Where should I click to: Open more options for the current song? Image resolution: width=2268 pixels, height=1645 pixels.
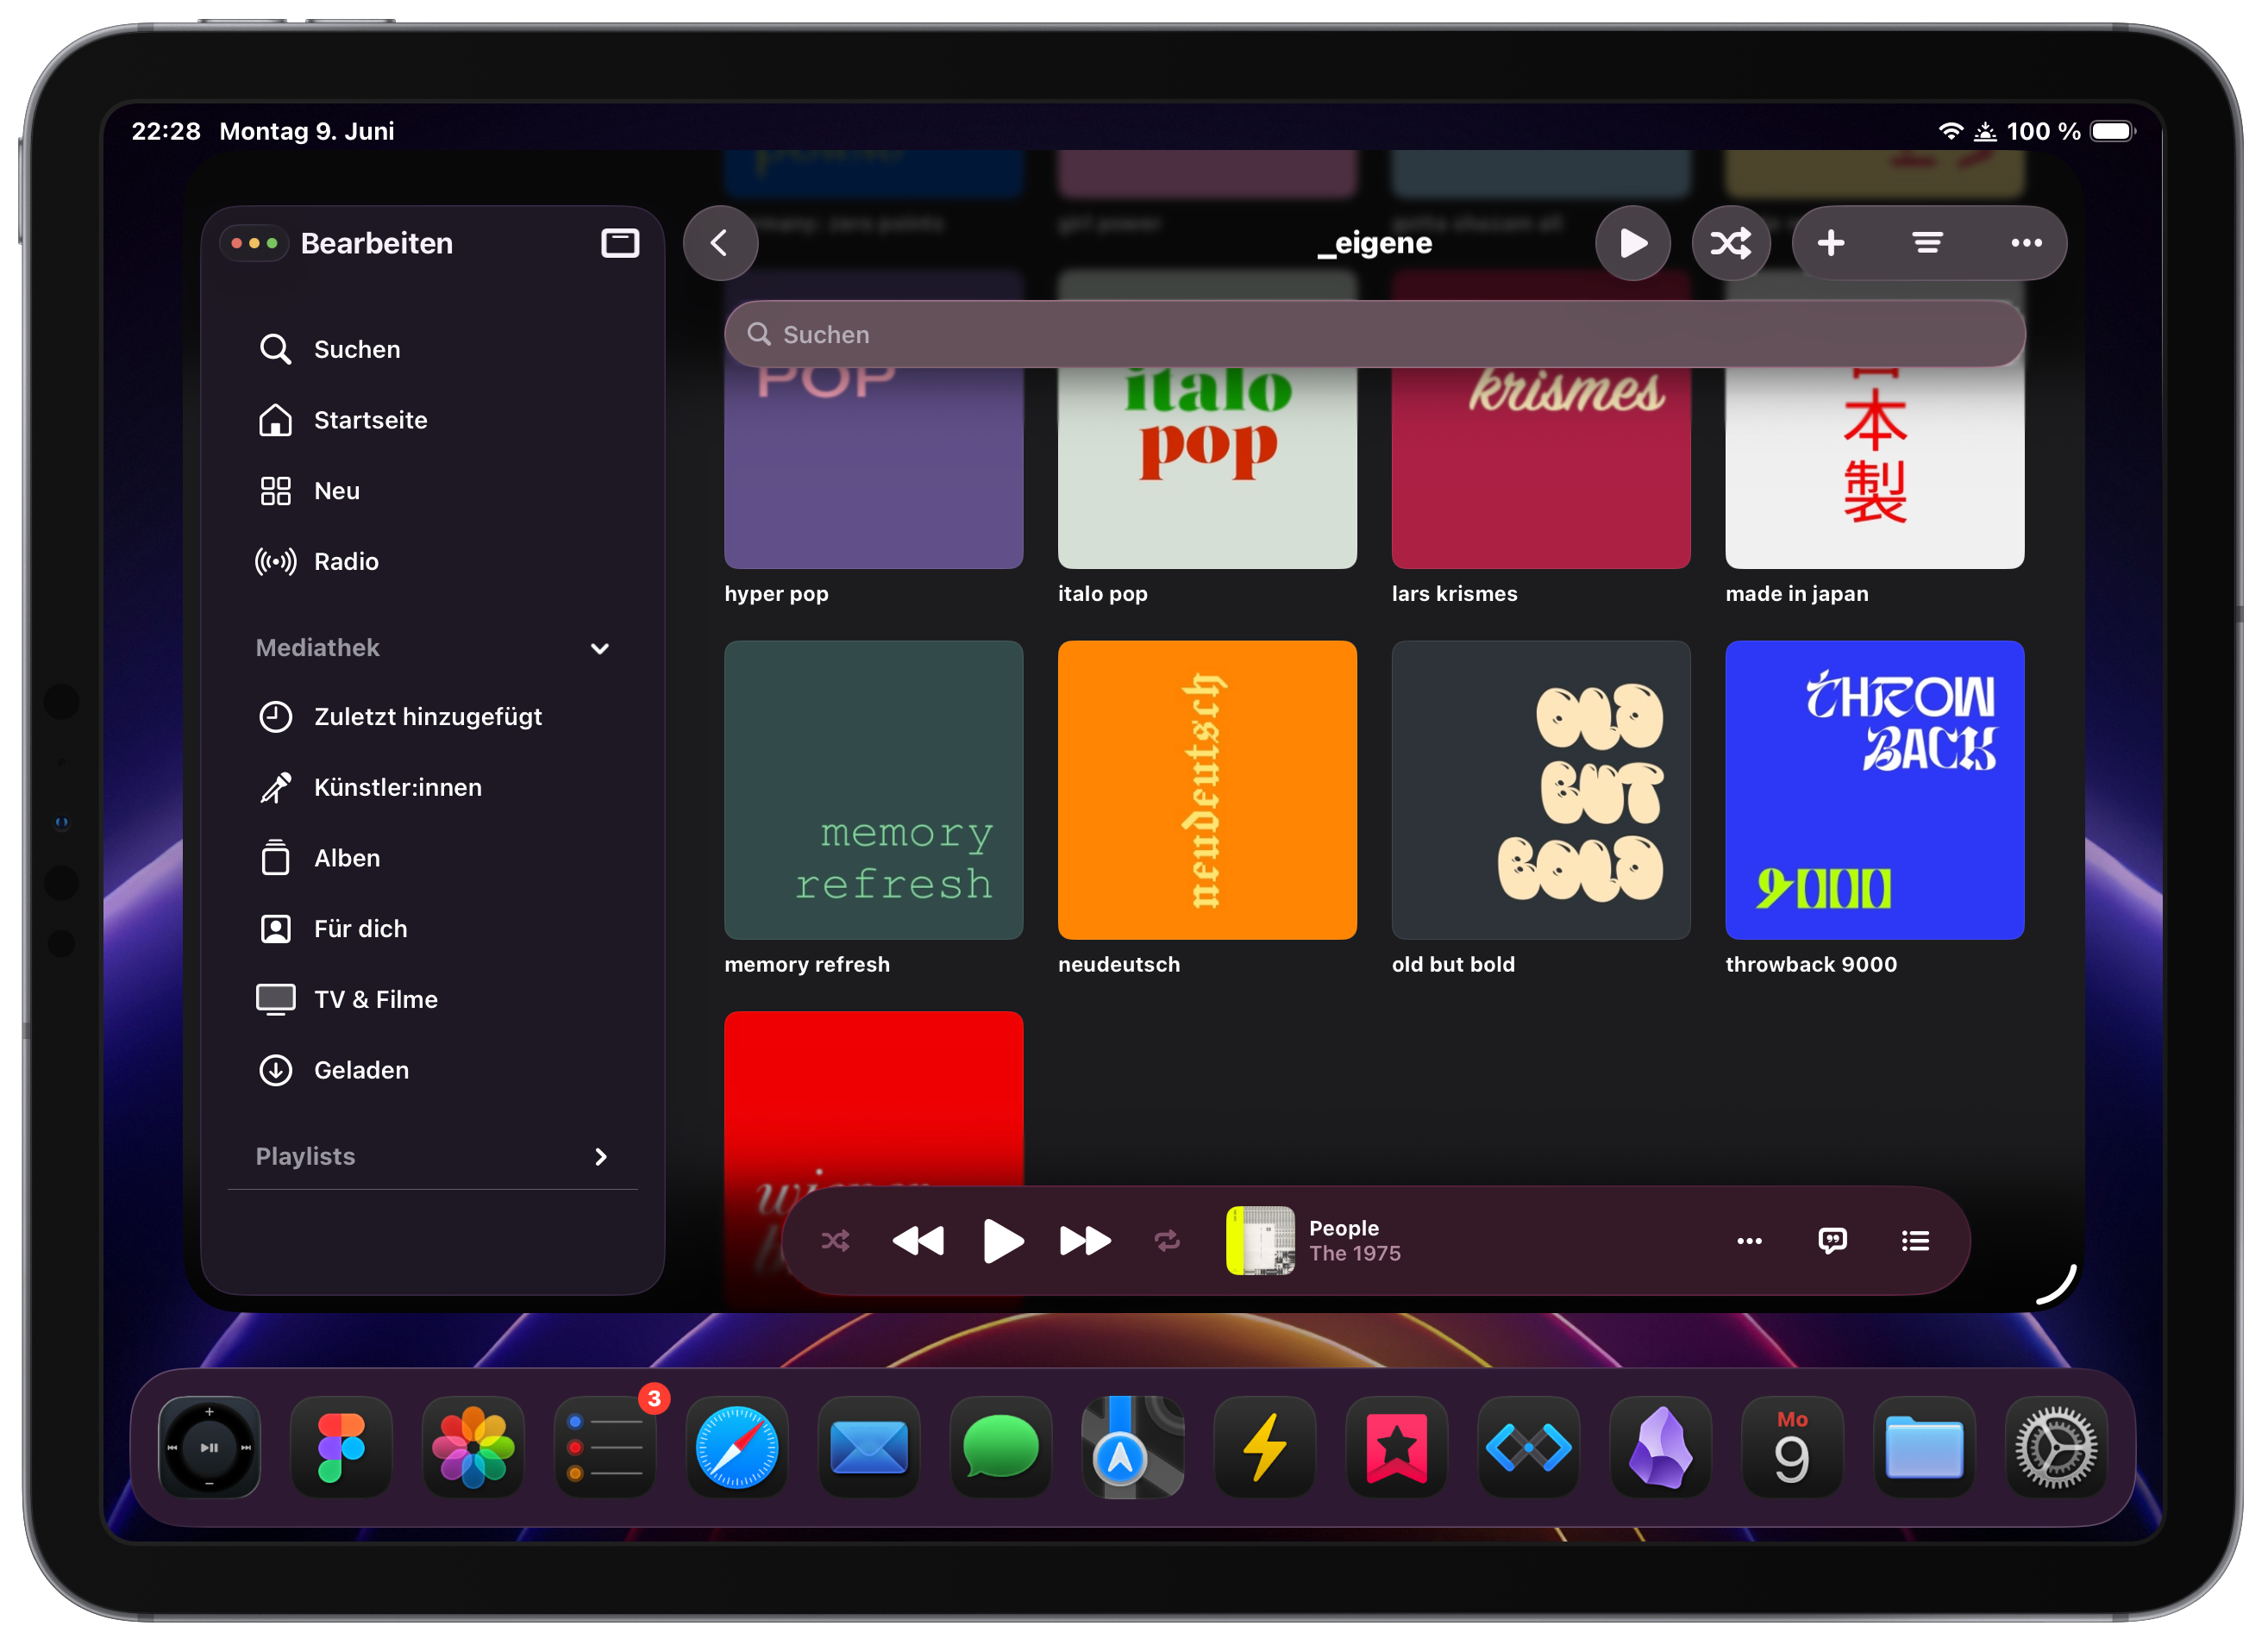point(1749,1241)
